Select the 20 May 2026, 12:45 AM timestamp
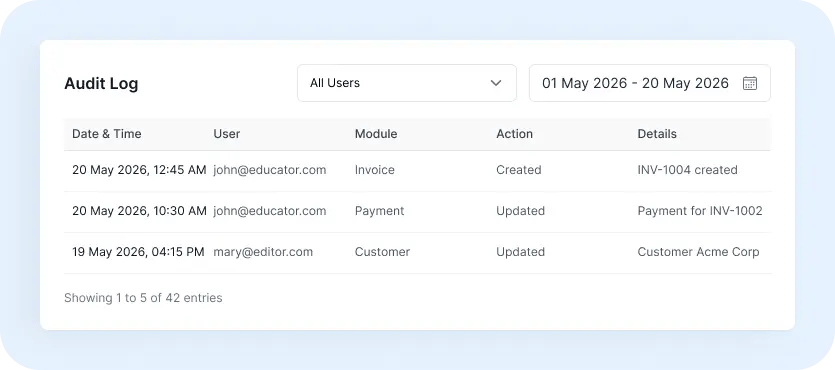Viewport: 835px width, 370px height. point(139,170)
